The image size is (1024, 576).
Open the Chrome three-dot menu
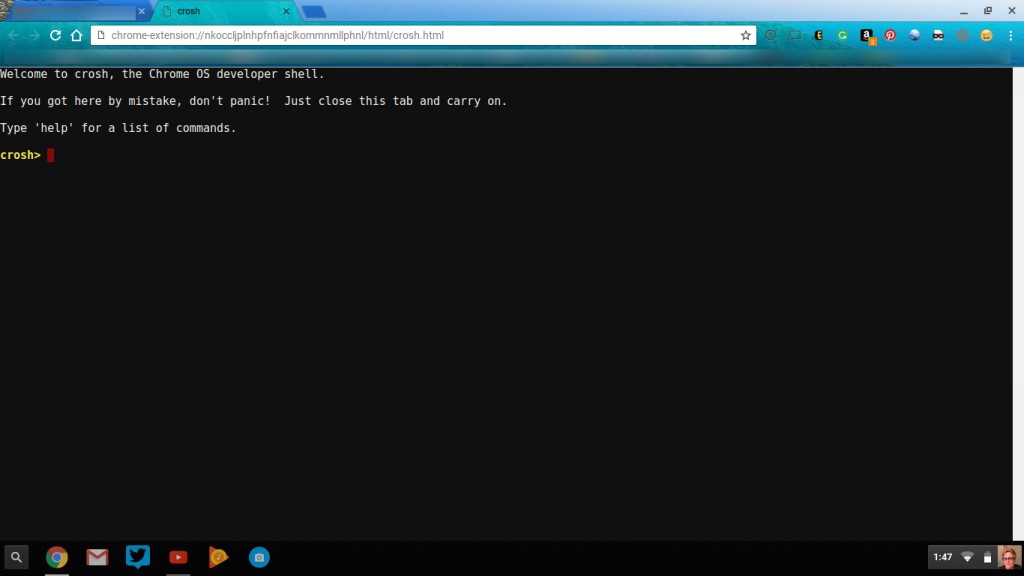1010,35
